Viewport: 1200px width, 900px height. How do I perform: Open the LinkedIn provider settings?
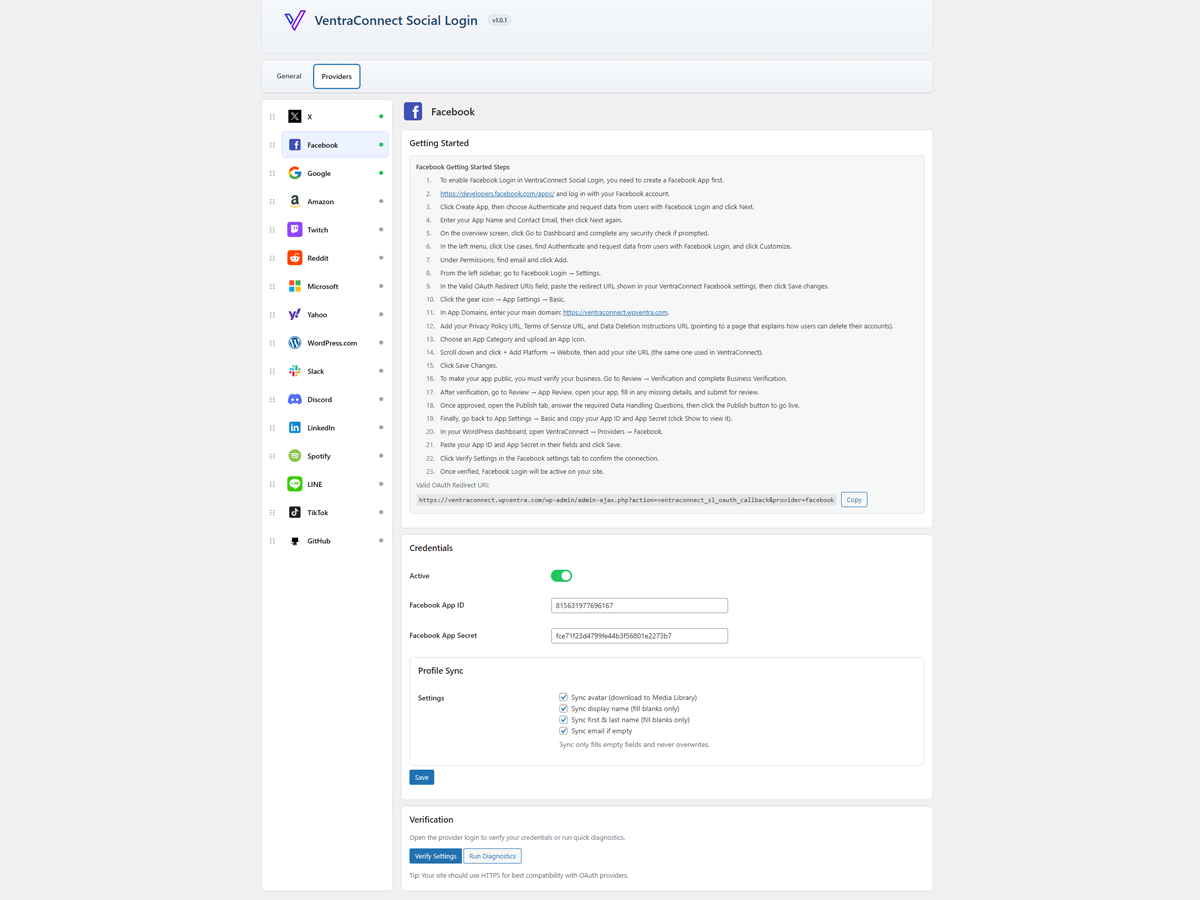click(x=294, y=427)
